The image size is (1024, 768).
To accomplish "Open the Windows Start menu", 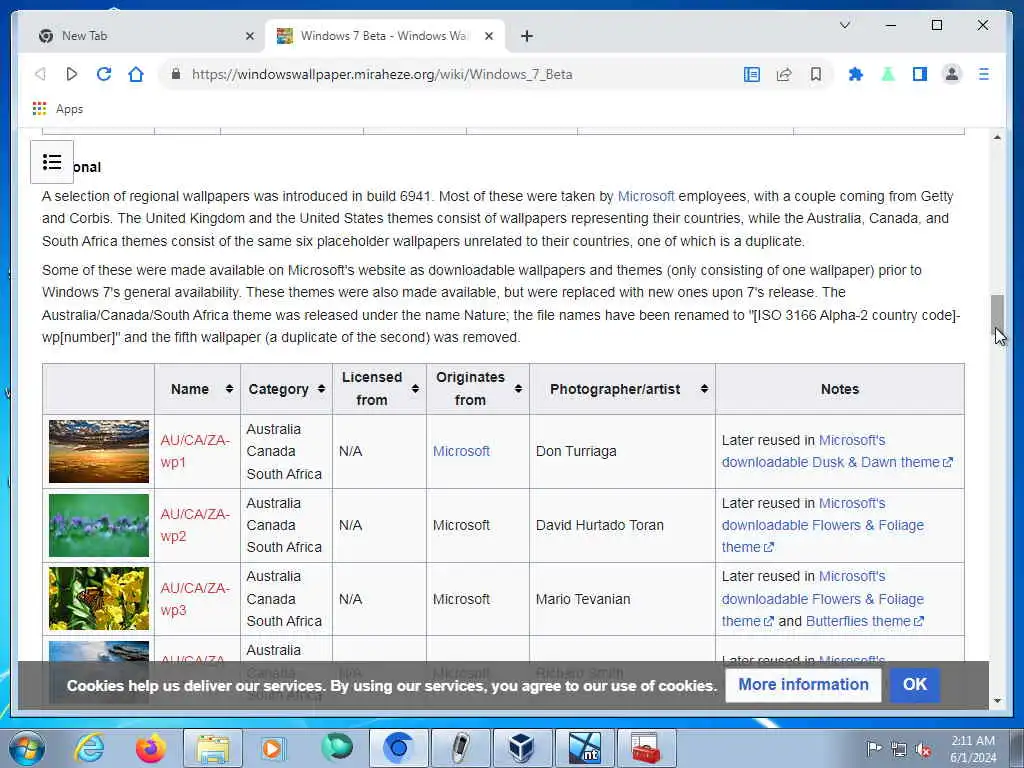I will pos(26,748).
